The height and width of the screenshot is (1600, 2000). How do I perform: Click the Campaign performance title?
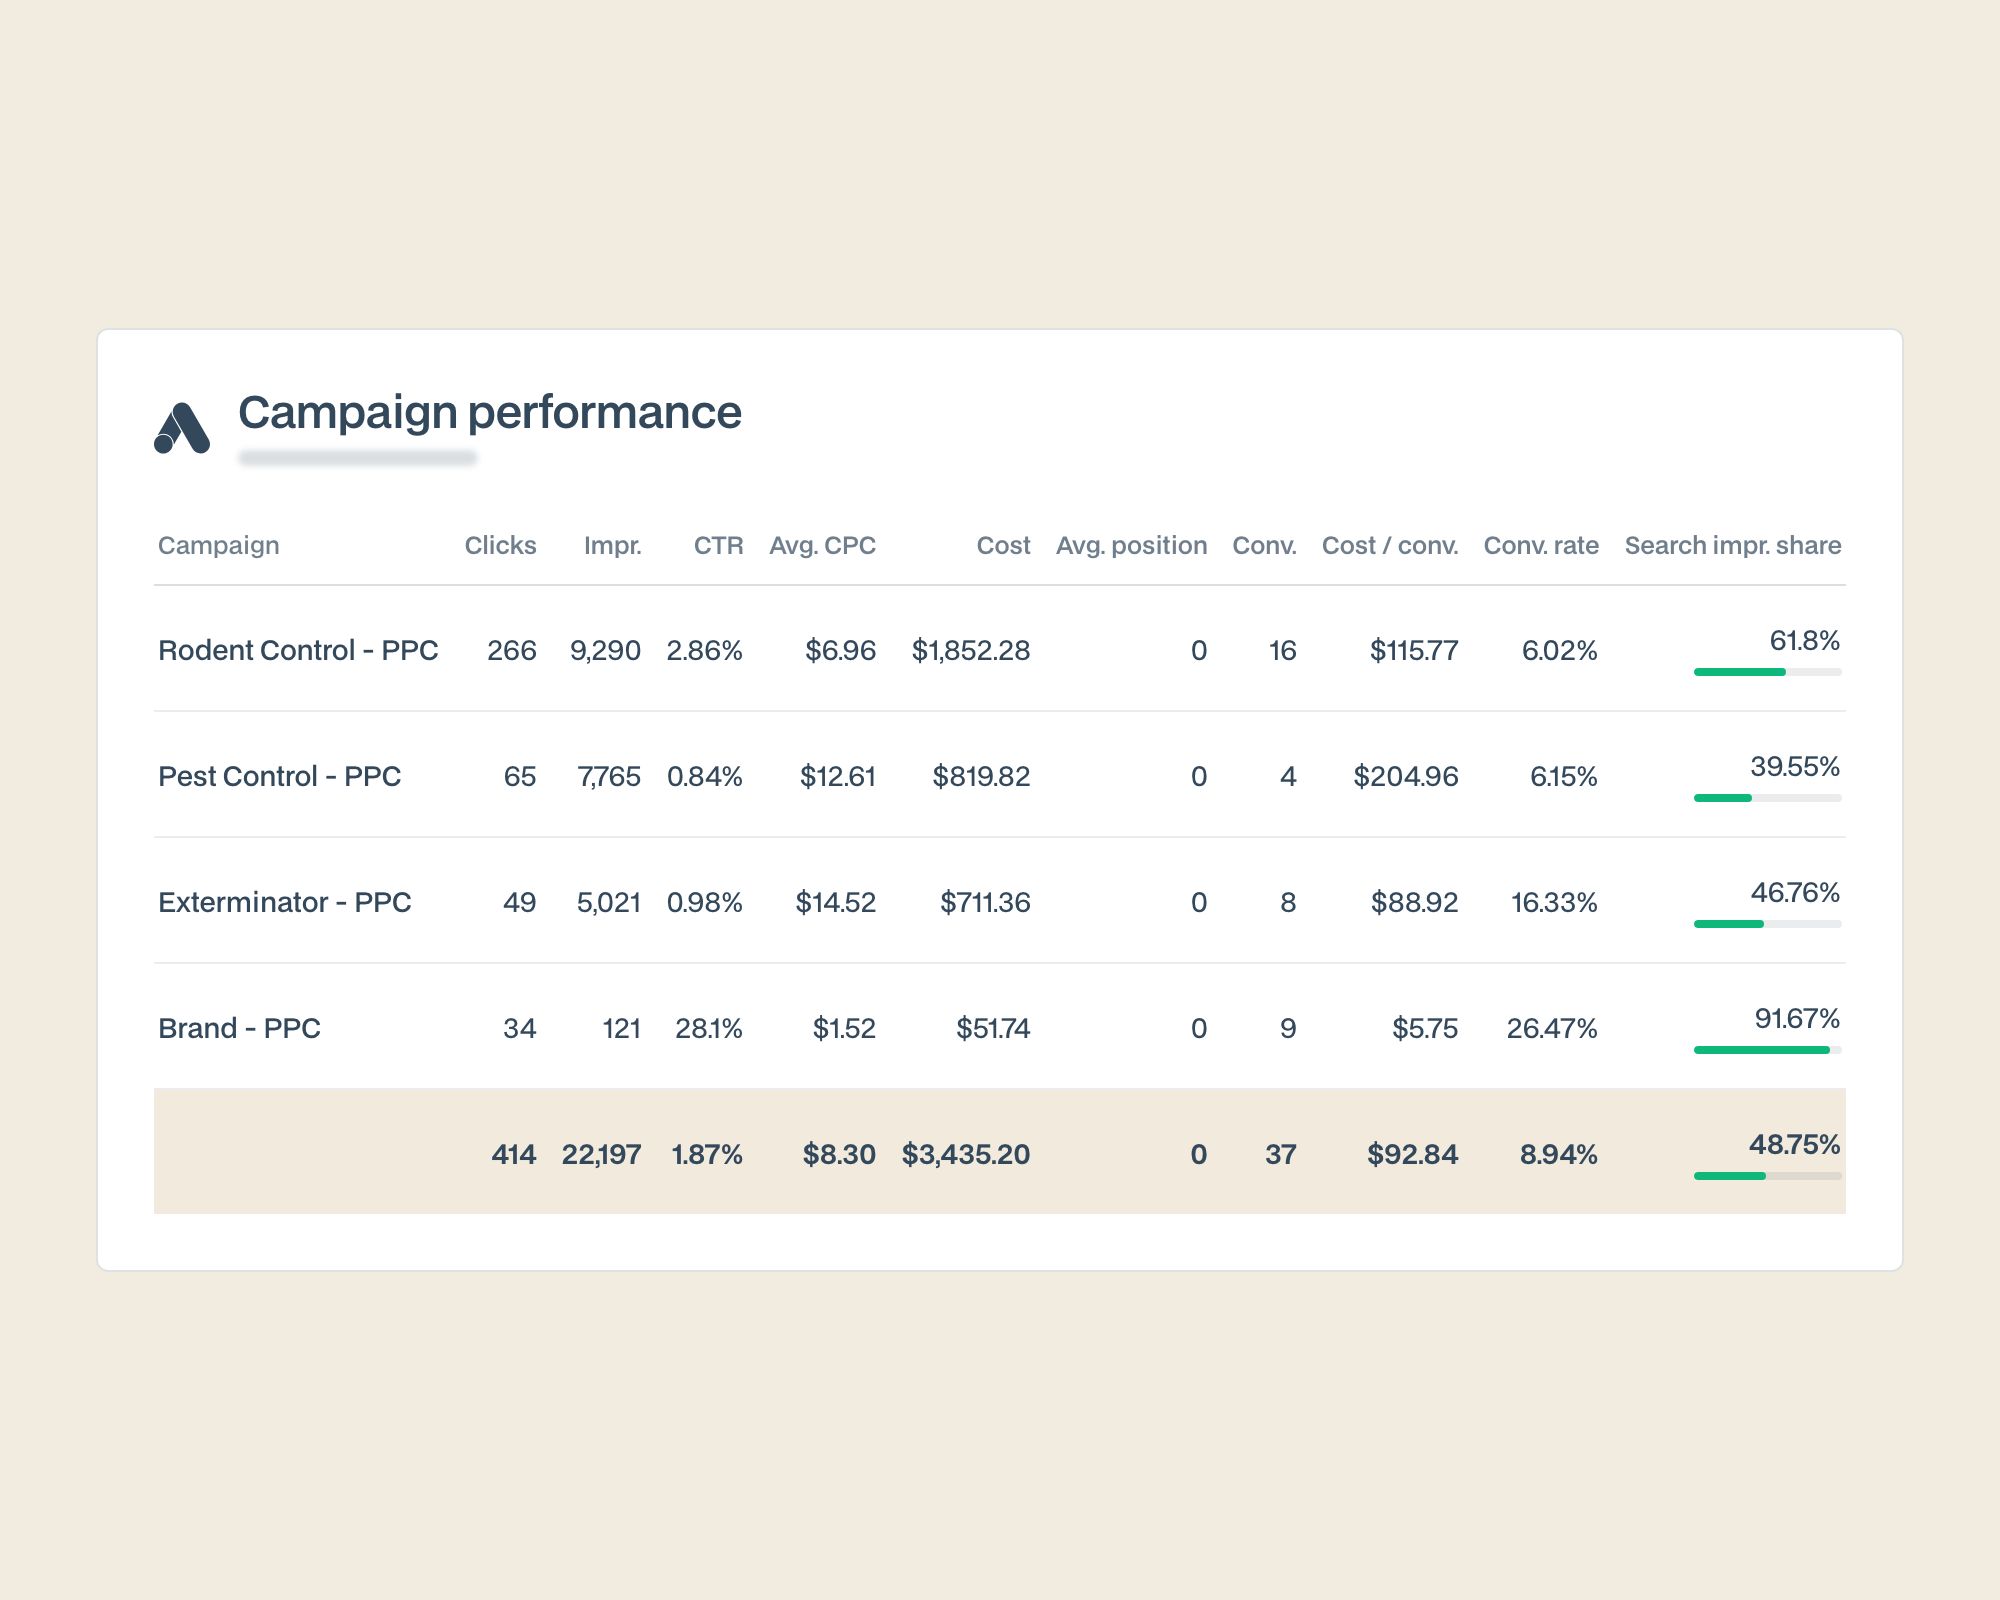tap(490, 413)
